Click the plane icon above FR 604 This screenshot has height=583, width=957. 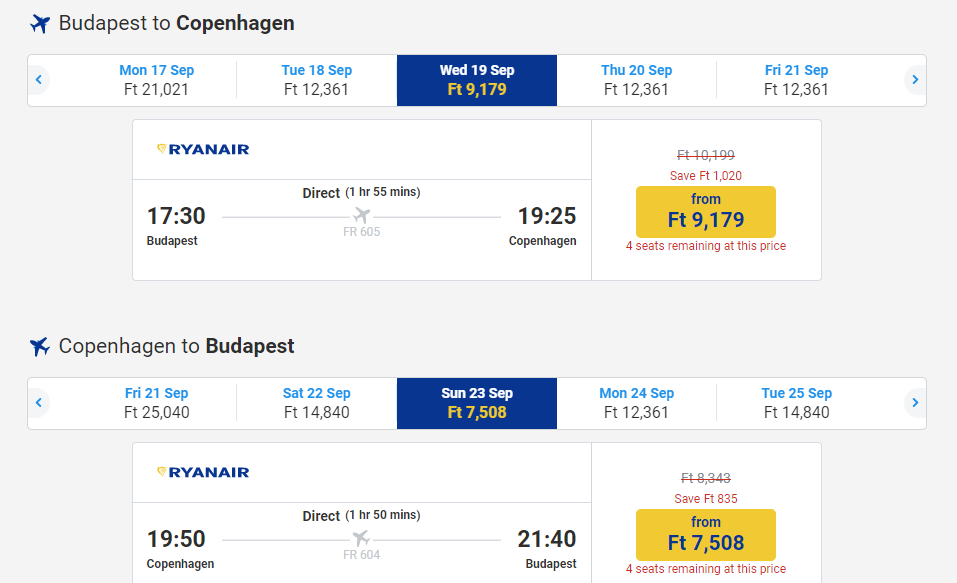click(362, 539)
